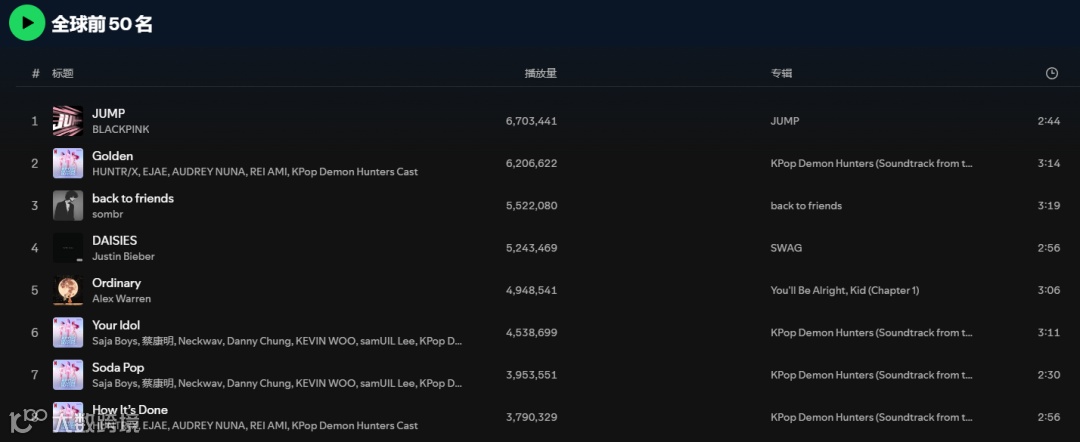Open the Ordinary cover thumbnail

(x=68, y=291)
